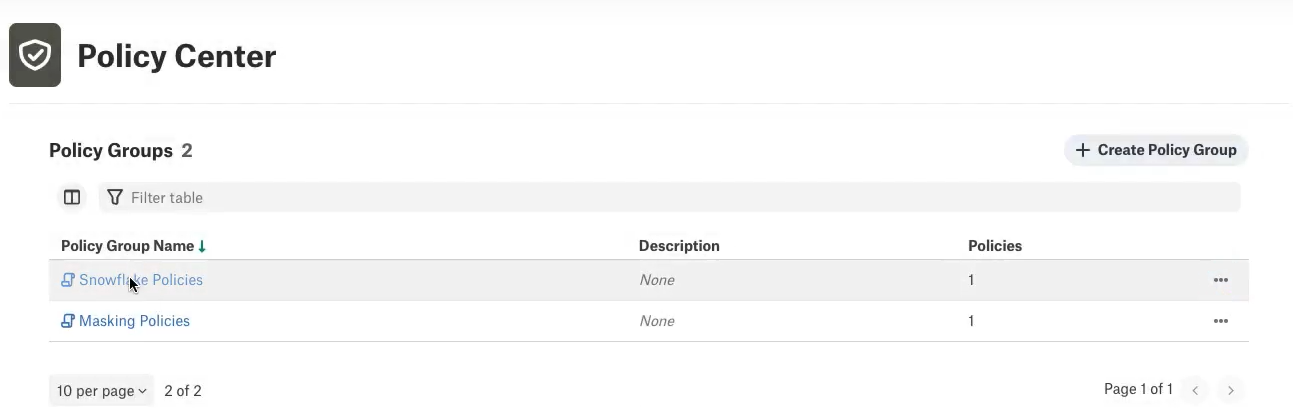The image size is (1293, 419).
Task: Click the sort arrow next to Policy Group Name
Action: 202,246
